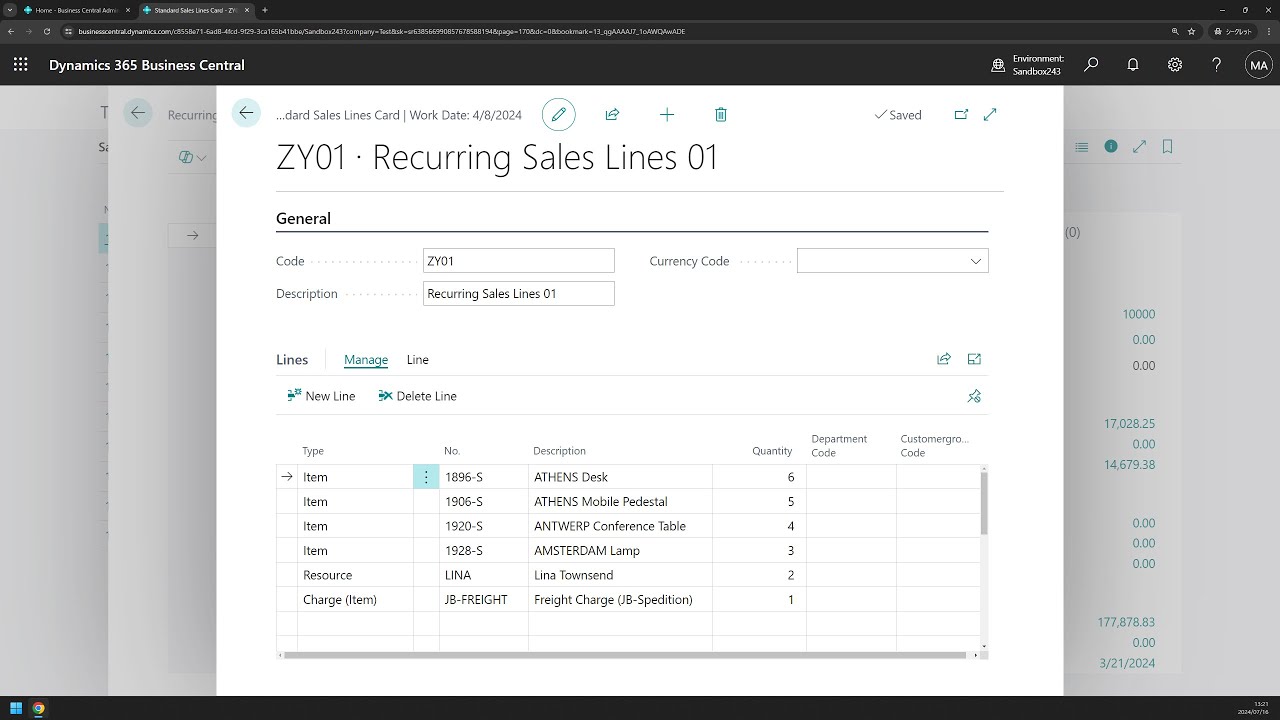Click the information icon on background page
The width and height of the screenshot is (1280, 720).
click(x=1110, y=146)
